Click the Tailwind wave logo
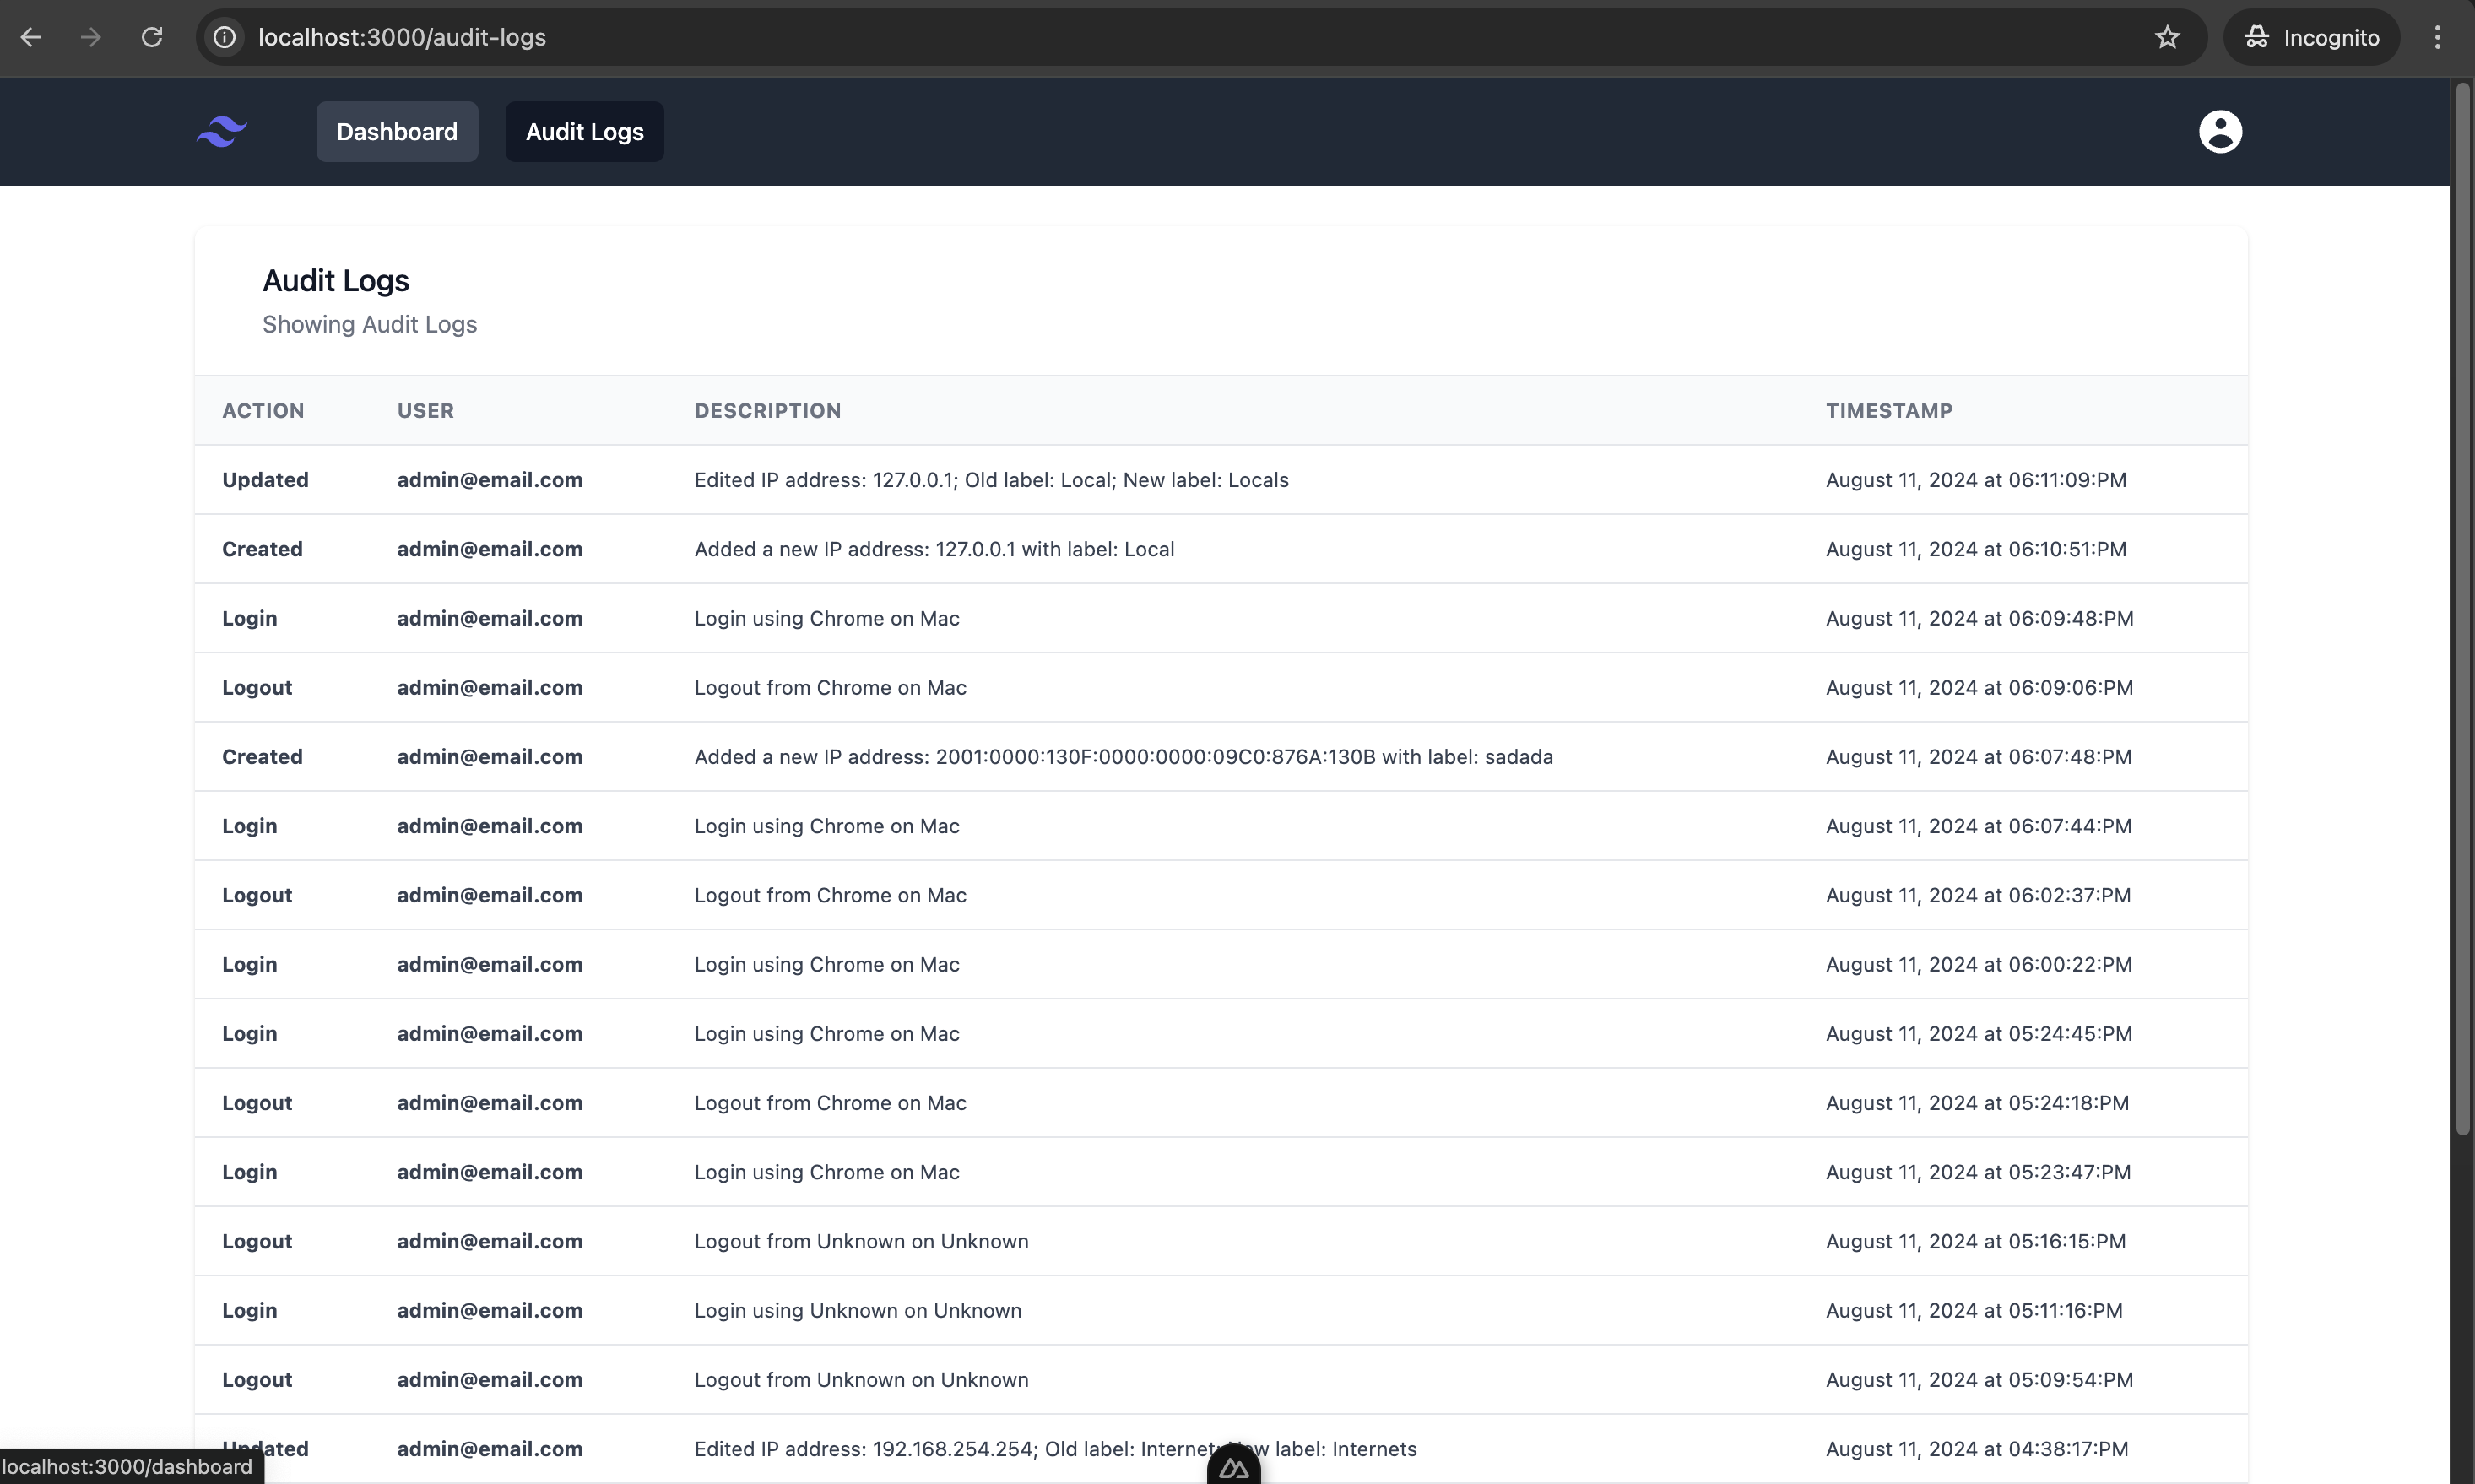The height and width of the screenshot is (1484, 2475). click(222, 131)
